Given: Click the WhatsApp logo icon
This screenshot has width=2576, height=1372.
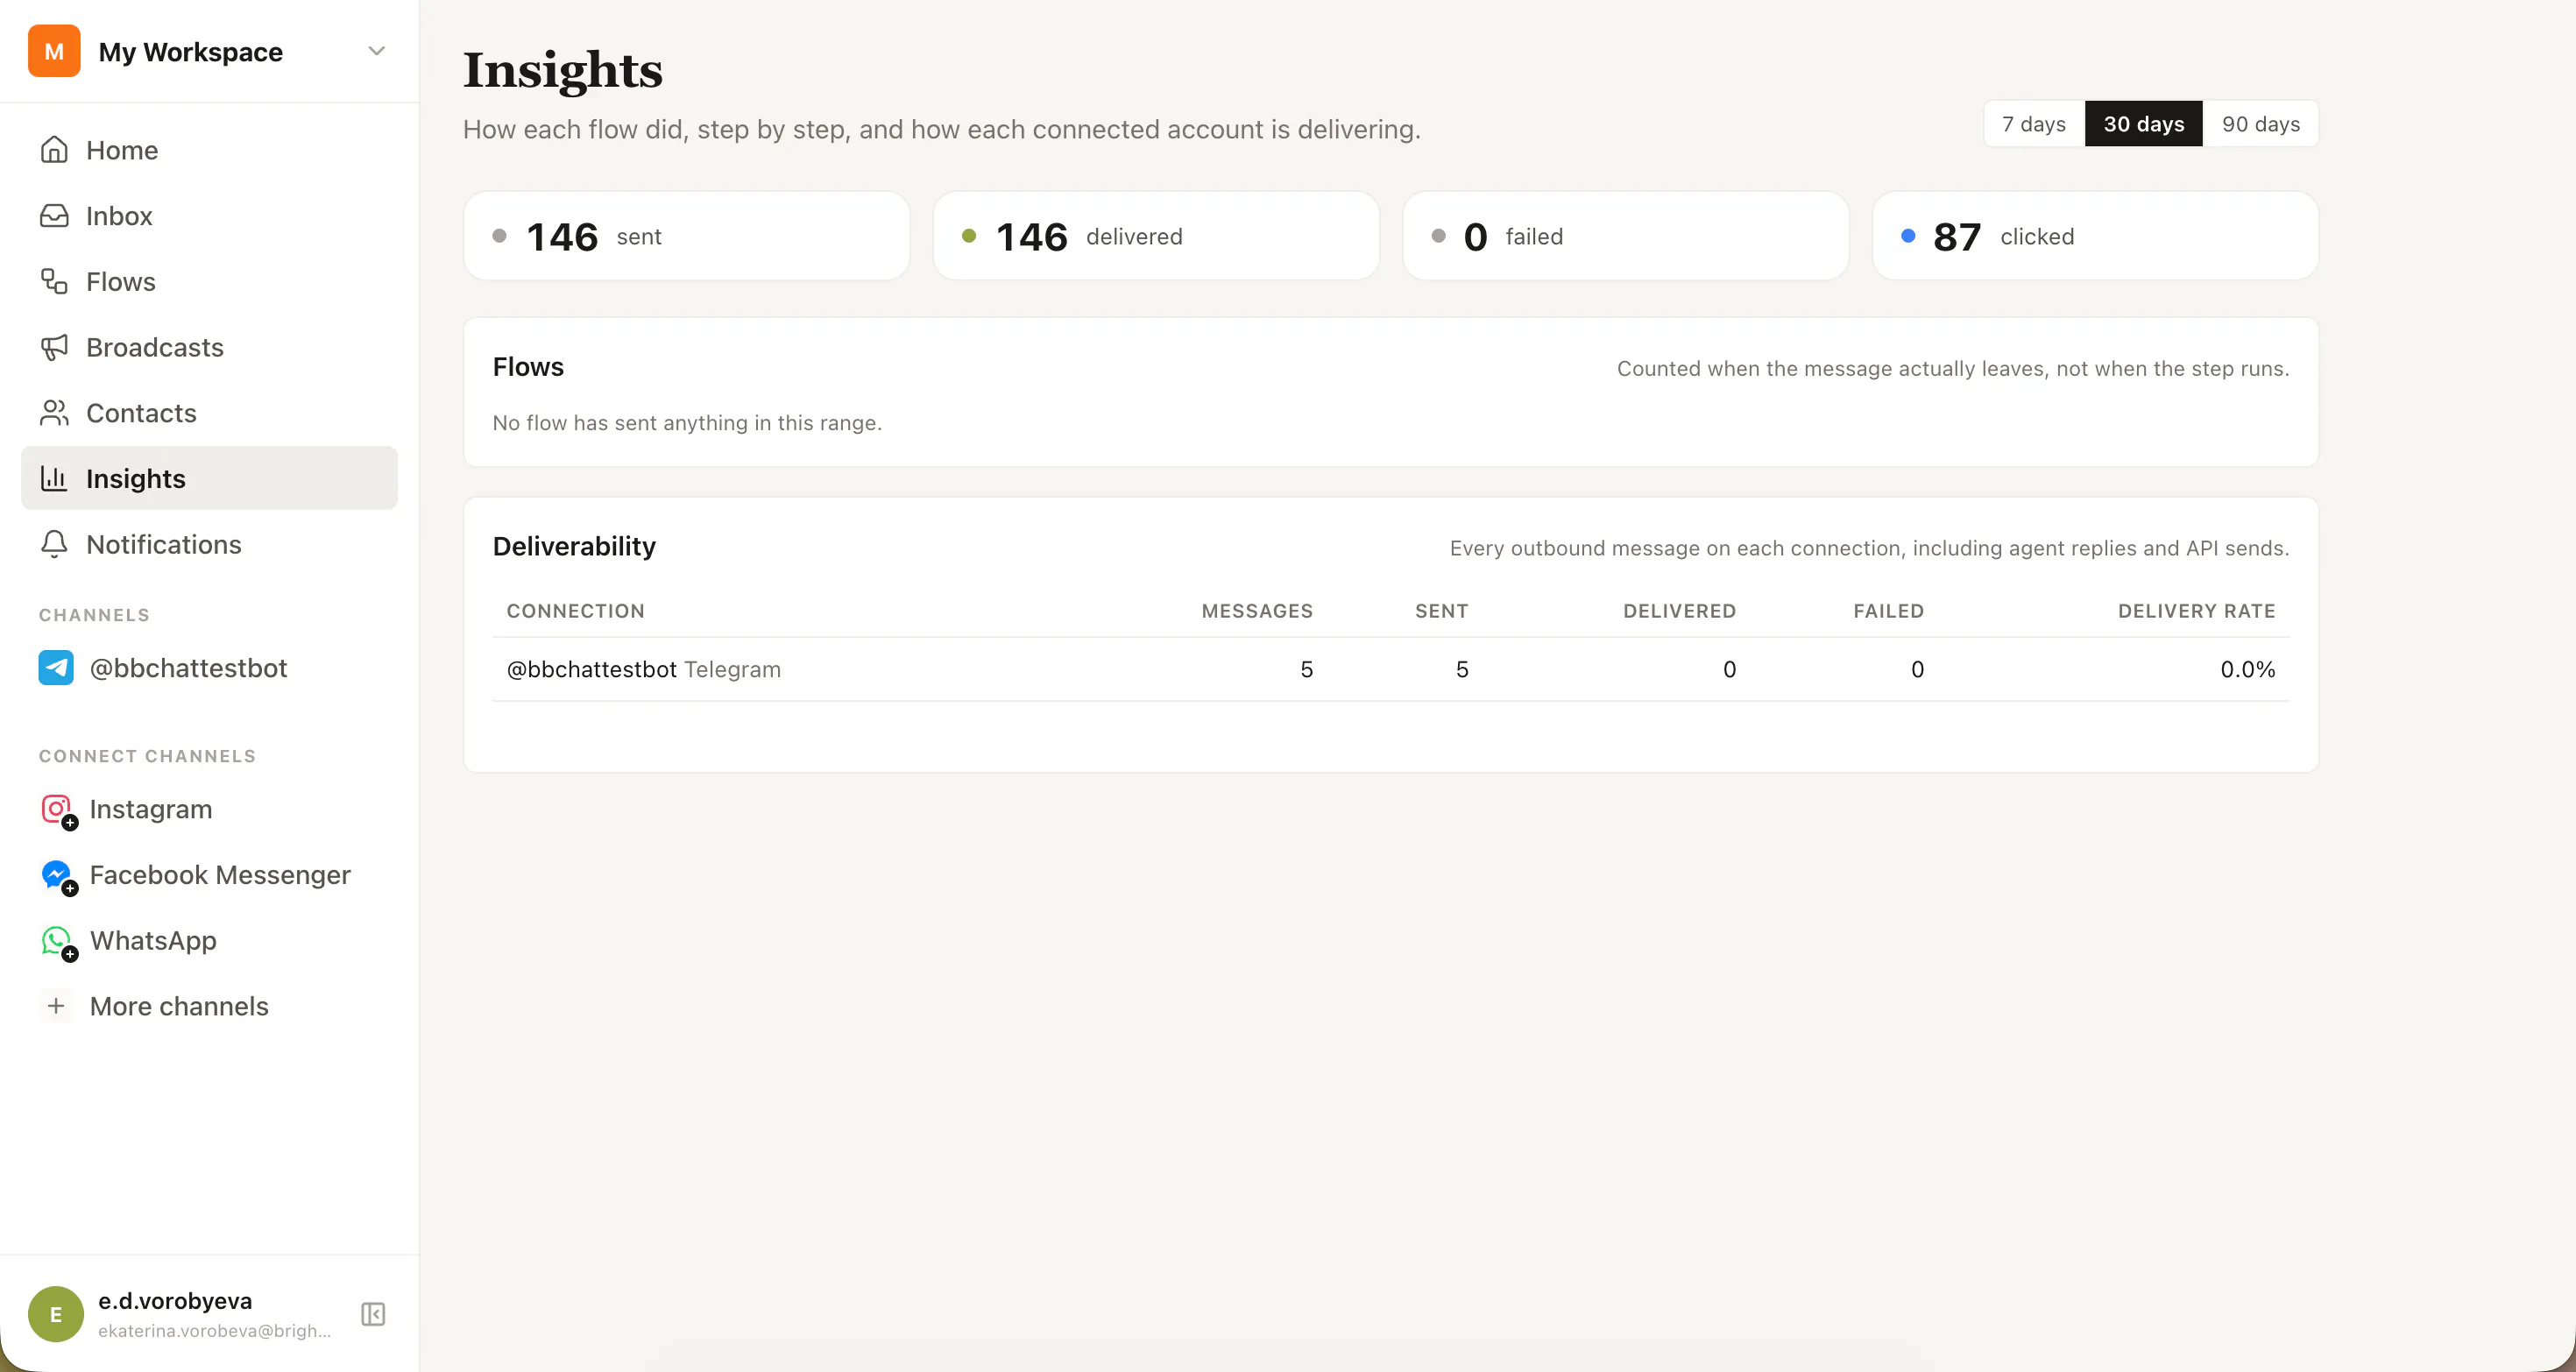Looking at the screenshot, I should (56, 941).
